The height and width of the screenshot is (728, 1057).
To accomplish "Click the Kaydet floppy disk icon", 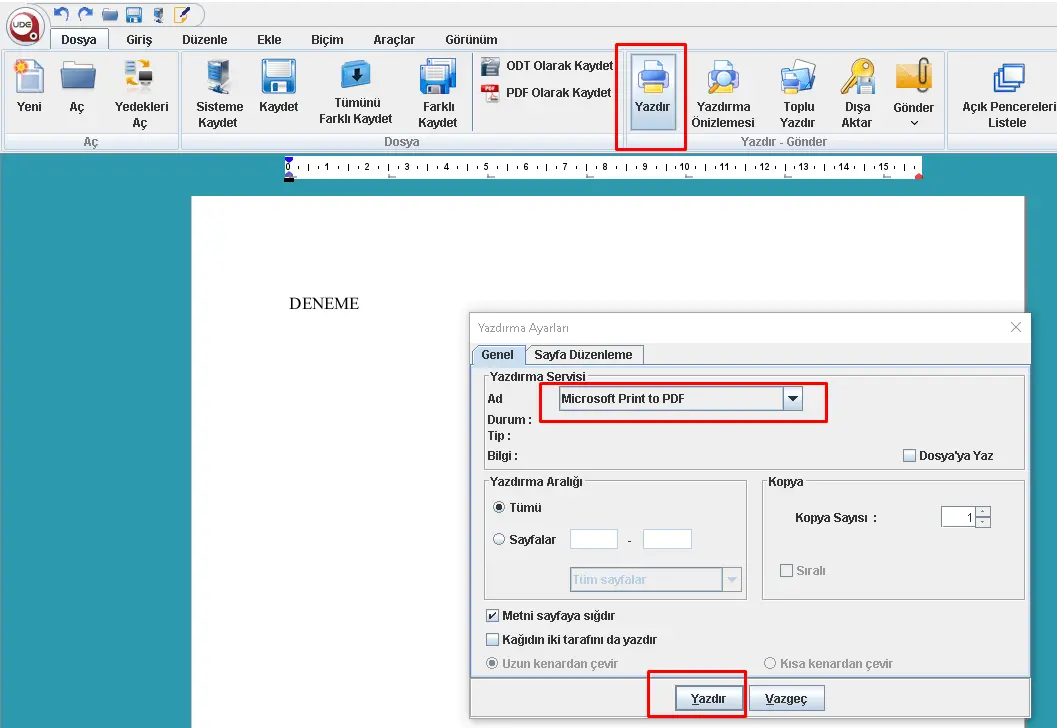I will [x=278, y=78].
